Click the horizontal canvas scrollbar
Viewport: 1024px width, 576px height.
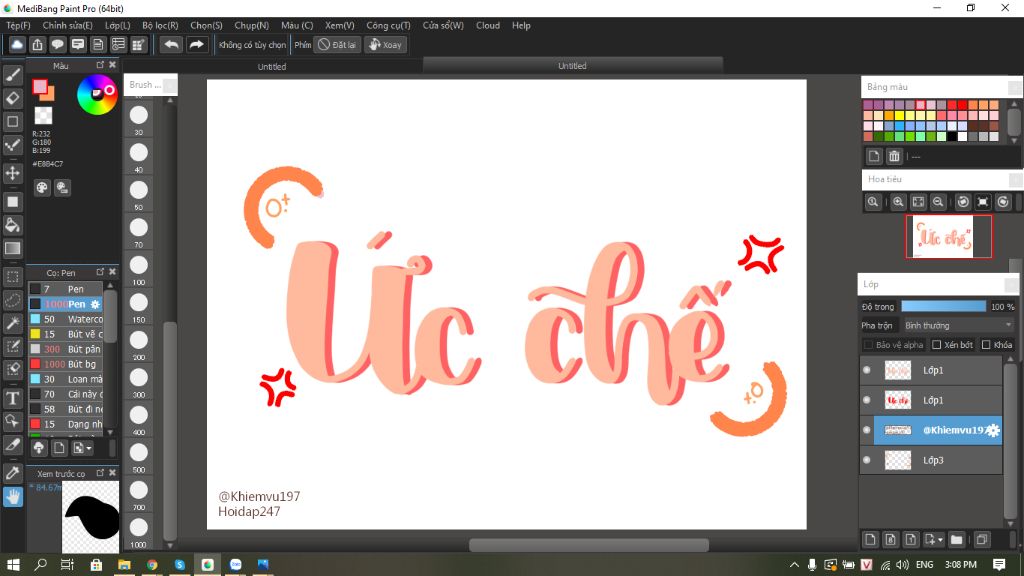click(588, 545)
